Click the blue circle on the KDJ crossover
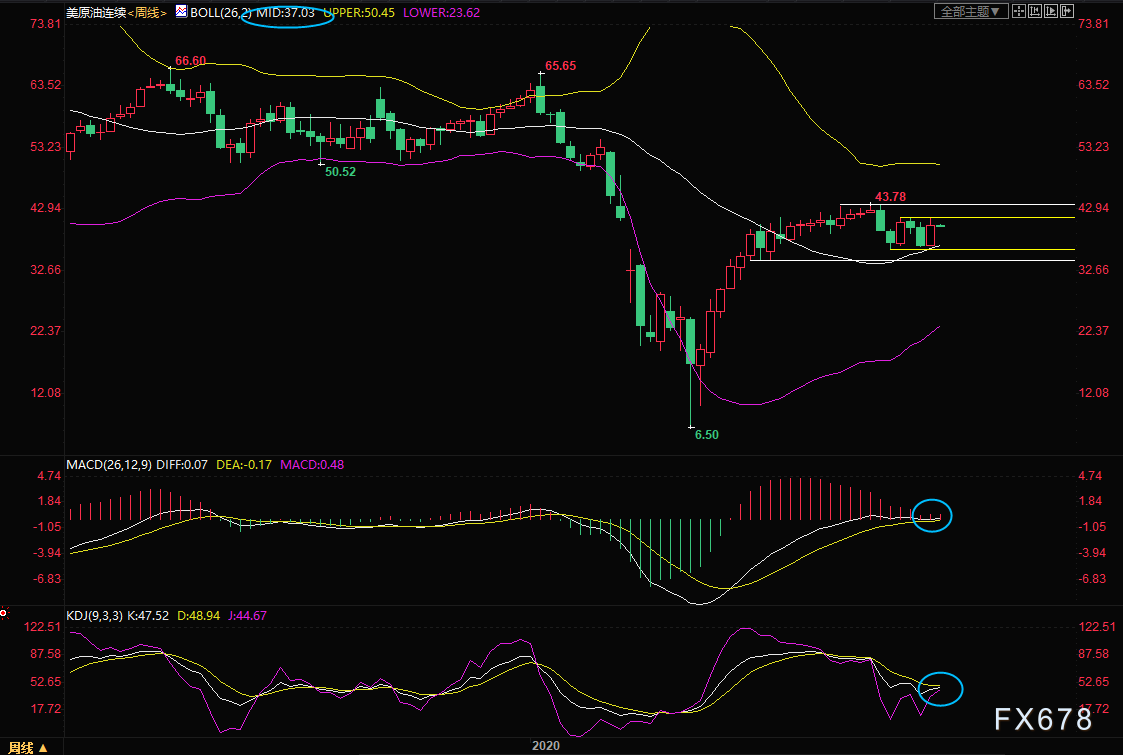The width and height of the screenshot is (1123, 755). [x=940, y=688]
